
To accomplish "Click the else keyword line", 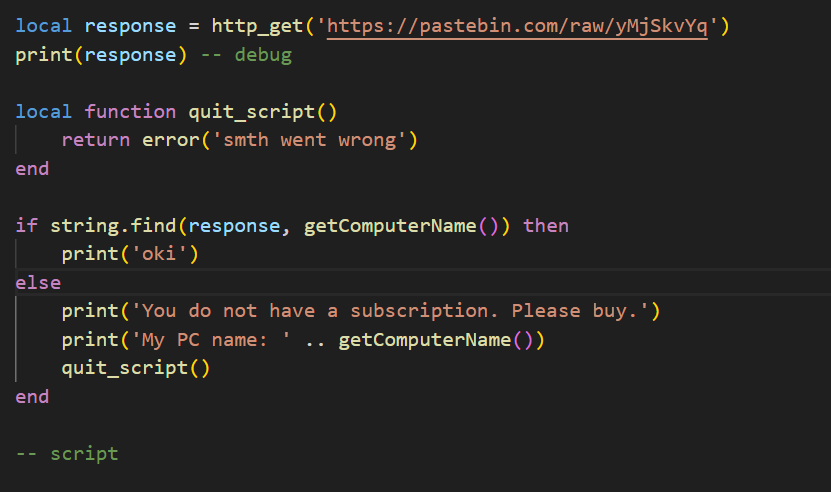I will coord(38,283).
